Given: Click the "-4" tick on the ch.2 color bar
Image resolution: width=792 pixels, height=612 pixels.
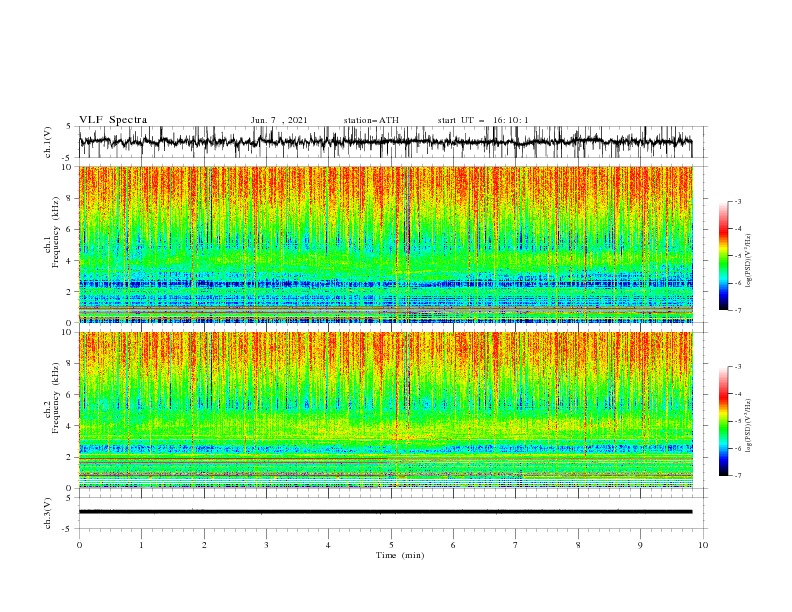Looking at the screenshot, I should pos(738,394).
